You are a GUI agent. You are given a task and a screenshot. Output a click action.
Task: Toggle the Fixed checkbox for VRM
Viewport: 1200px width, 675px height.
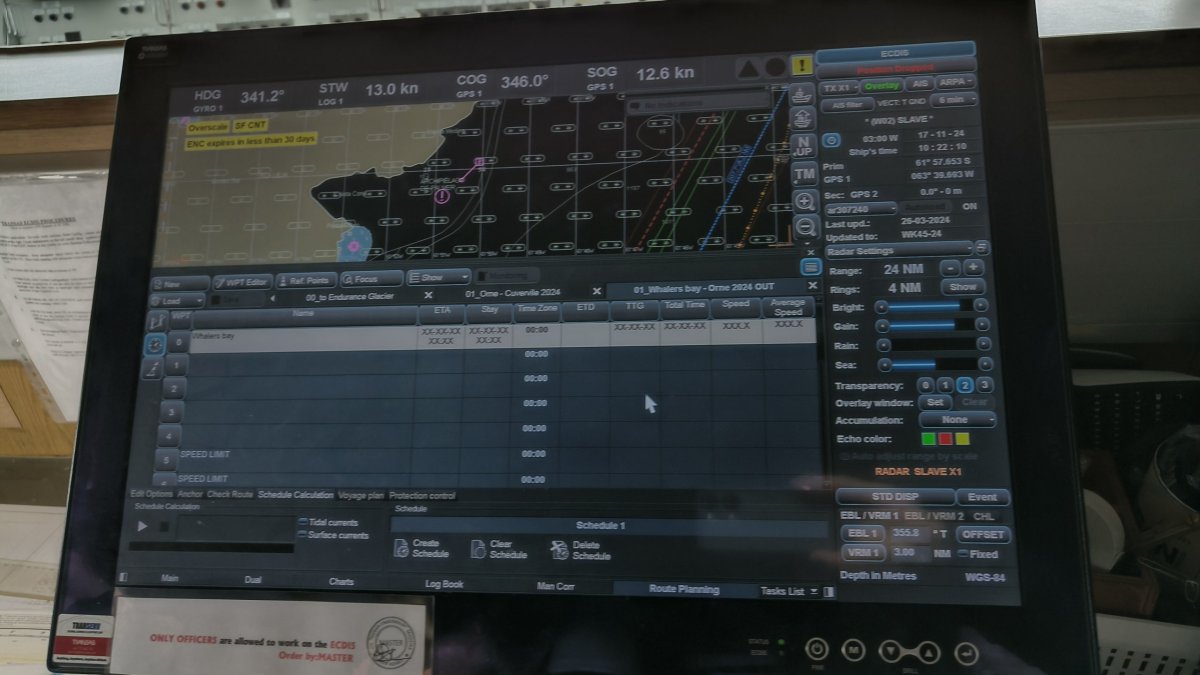click(x=962, y=554)
